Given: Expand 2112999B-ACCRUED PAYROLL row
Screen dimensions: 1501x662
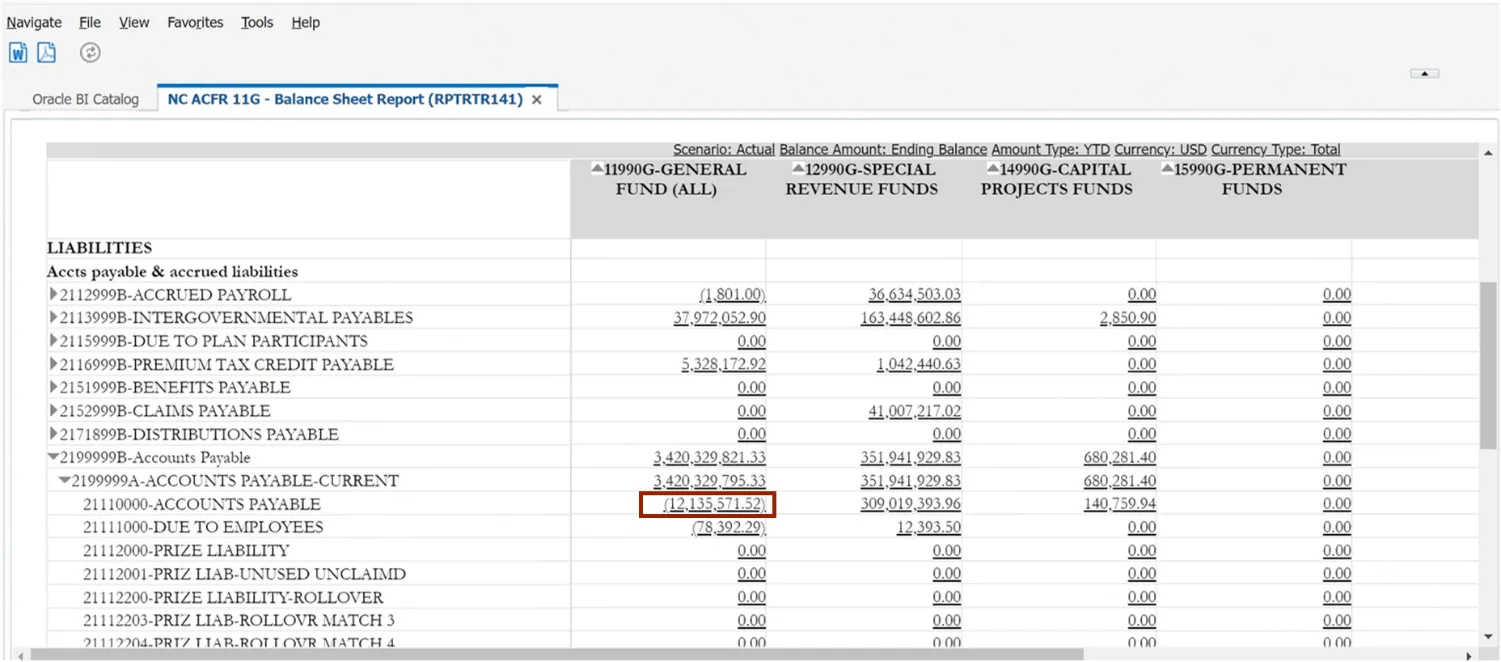Looking at the screenshot, I should point(53,295).
